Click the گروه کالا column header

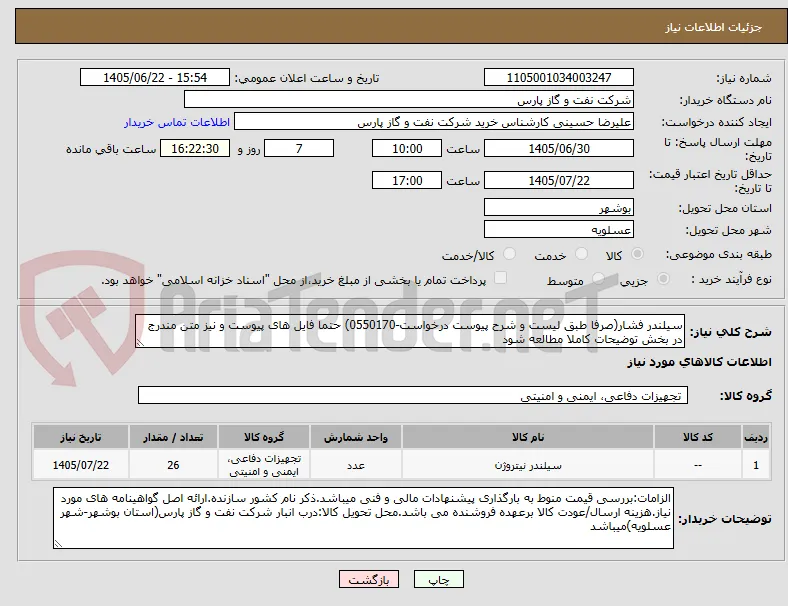[264, 437]
